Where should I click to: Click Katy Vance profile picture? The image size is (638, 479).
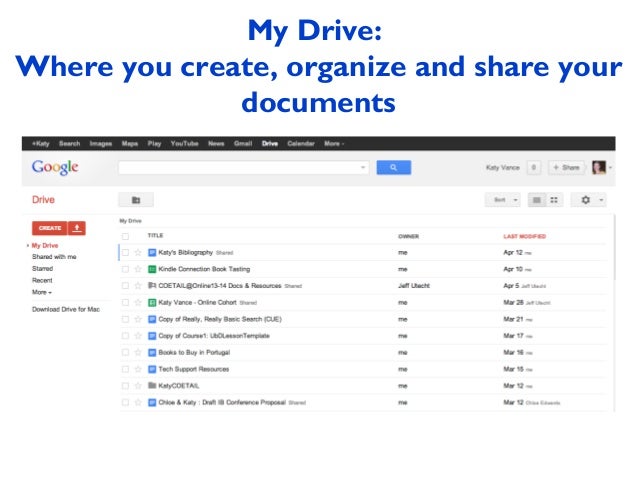[x=599, y=167]
